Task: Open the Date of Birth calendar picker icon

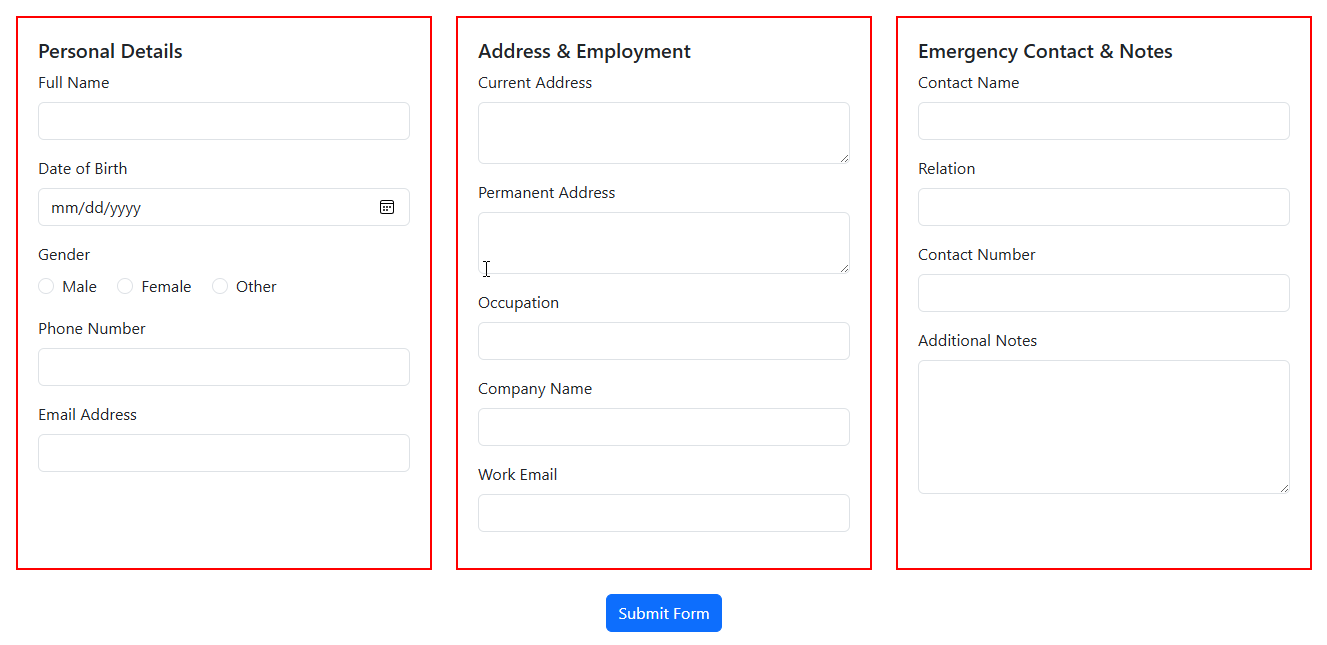Action: coord(387,207)
